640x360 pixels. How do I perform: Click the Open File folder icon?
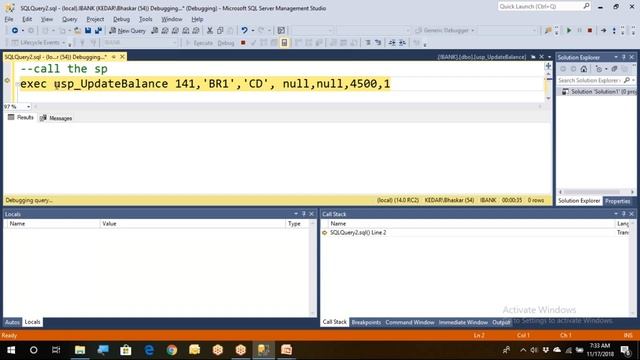77,31
